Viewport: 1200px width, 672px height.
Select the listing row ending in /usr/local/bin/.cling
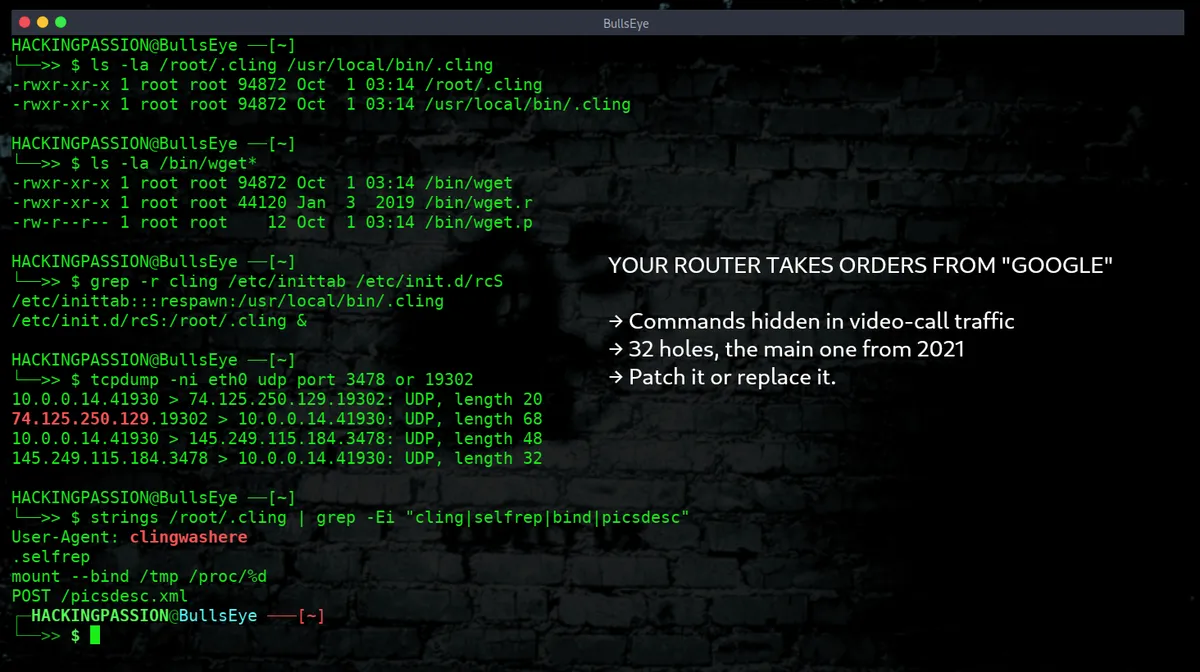[x=321, y=104]
